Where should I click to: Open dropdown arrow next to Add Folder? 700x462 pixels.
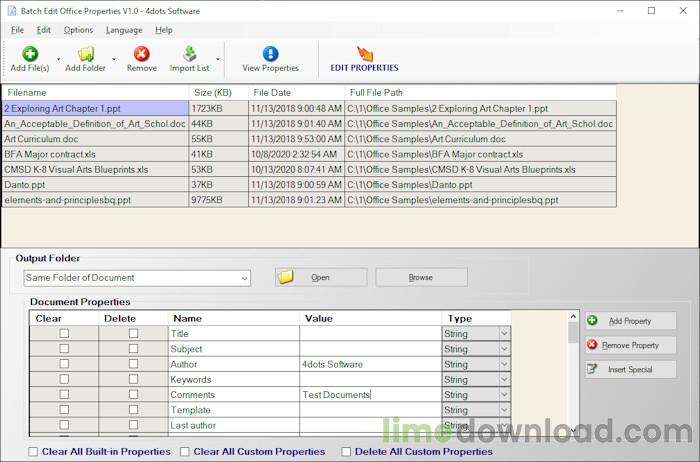tap(114, 59)
